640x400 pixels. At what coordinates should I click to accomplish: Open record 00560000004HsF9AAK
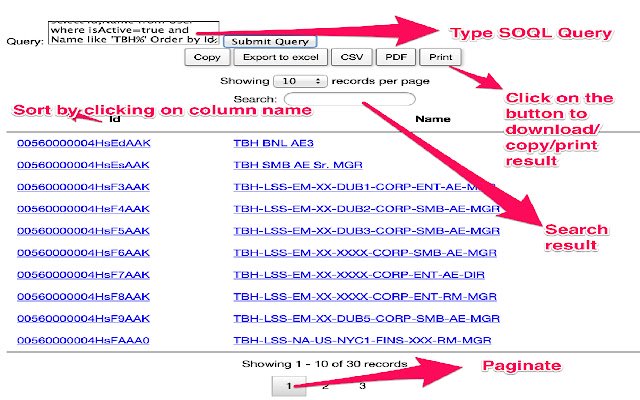pyautogui.click(x=83, y=319)
